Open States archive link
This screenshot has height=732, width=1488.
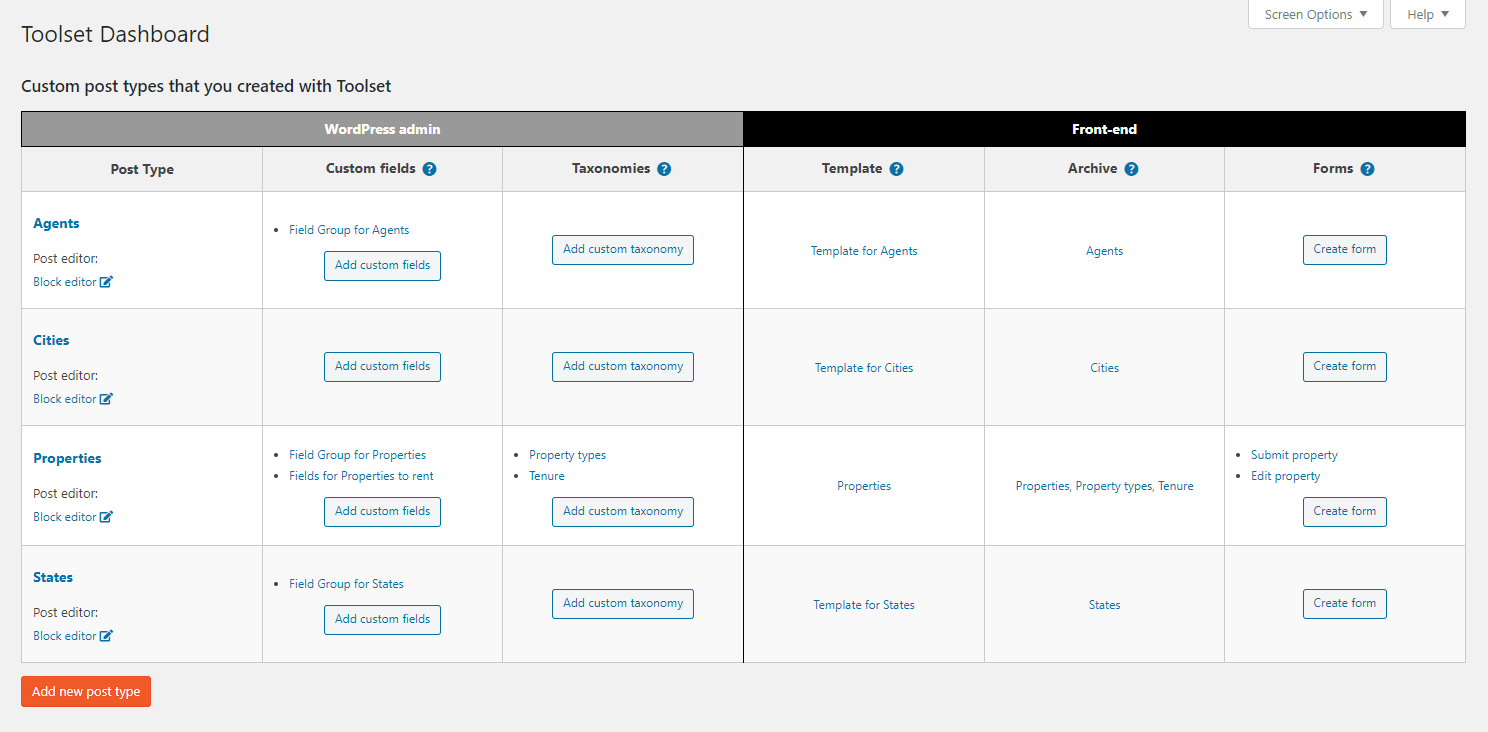click(1104, 605)
